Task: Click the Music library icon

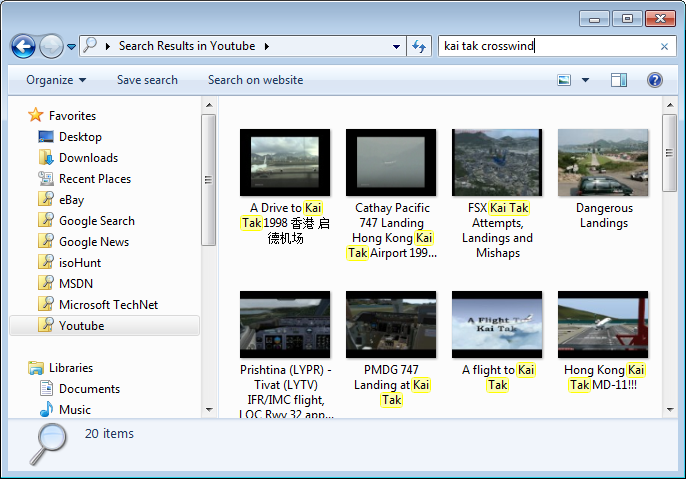Action: click(46, 409)
